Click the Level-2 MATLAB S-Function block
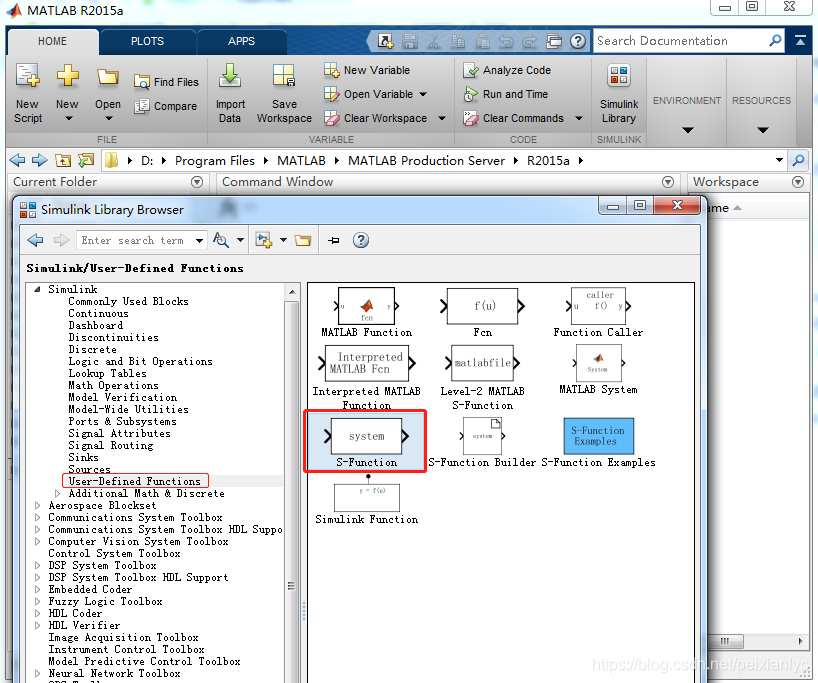818x683 pixels. 481,362
